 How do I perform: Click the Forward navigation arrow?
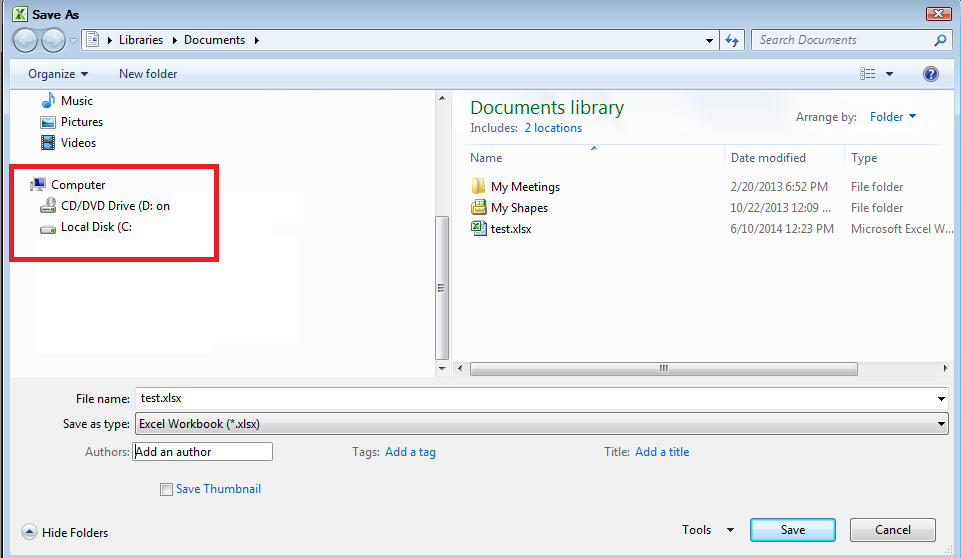click(x=53, y=40)
